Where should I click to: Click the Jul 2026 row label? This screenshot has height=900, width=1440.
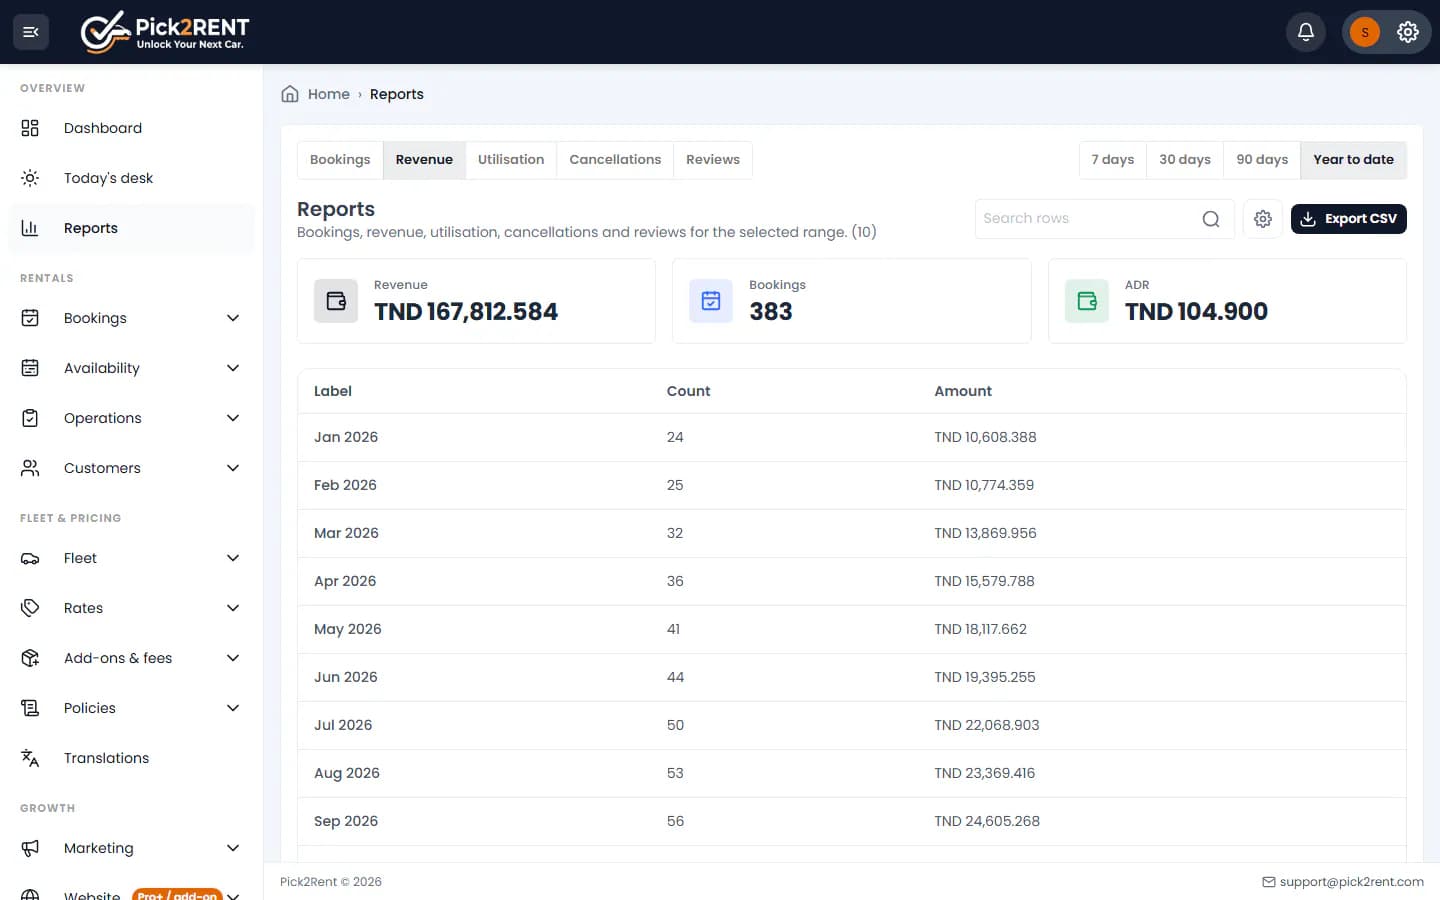pyautogui.click(x=343, y=725)
